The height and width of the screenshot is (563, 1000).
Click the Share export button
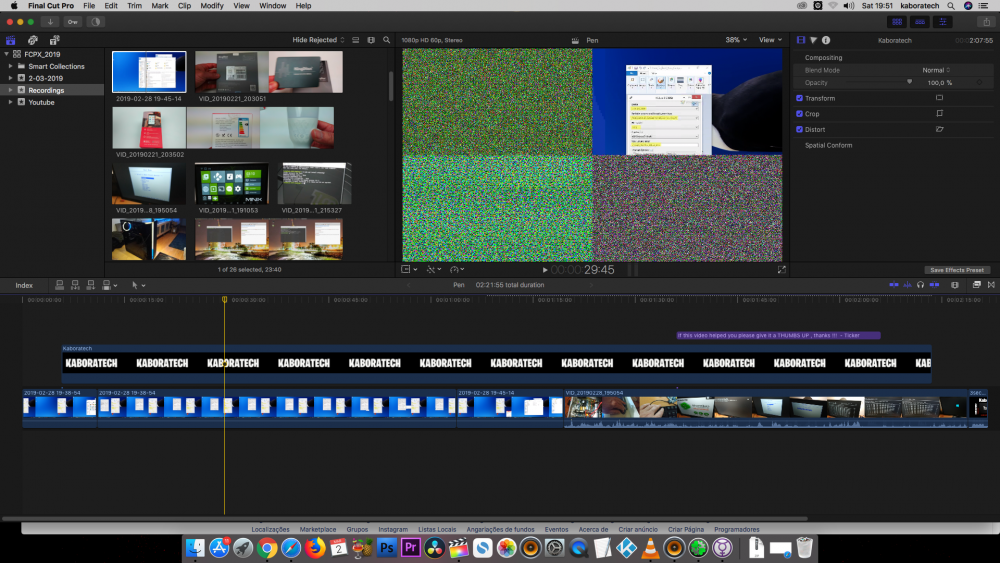click(x=987, y=22)
